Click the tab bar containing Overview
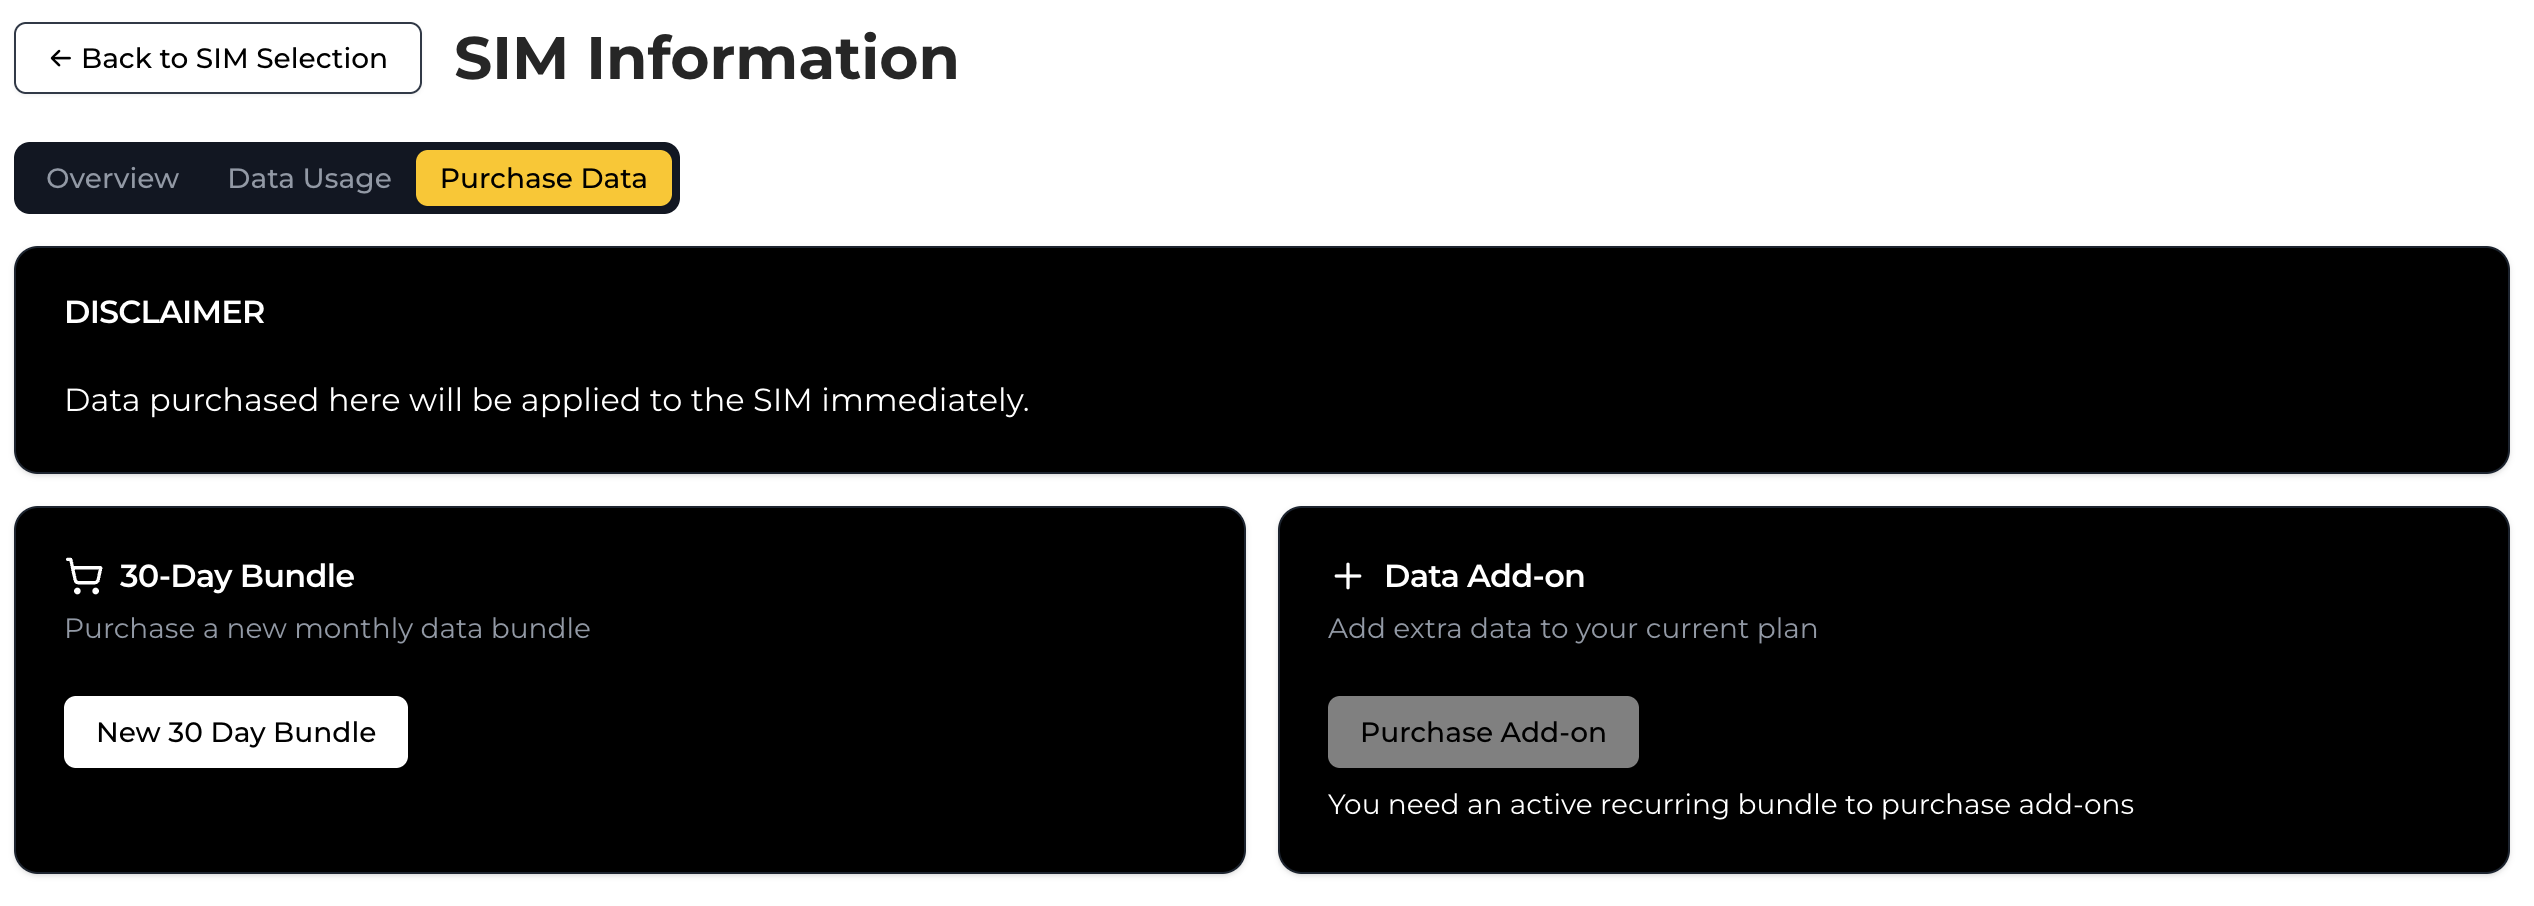This screenshot has width=2534, height=906. click(x=345, y=178)
